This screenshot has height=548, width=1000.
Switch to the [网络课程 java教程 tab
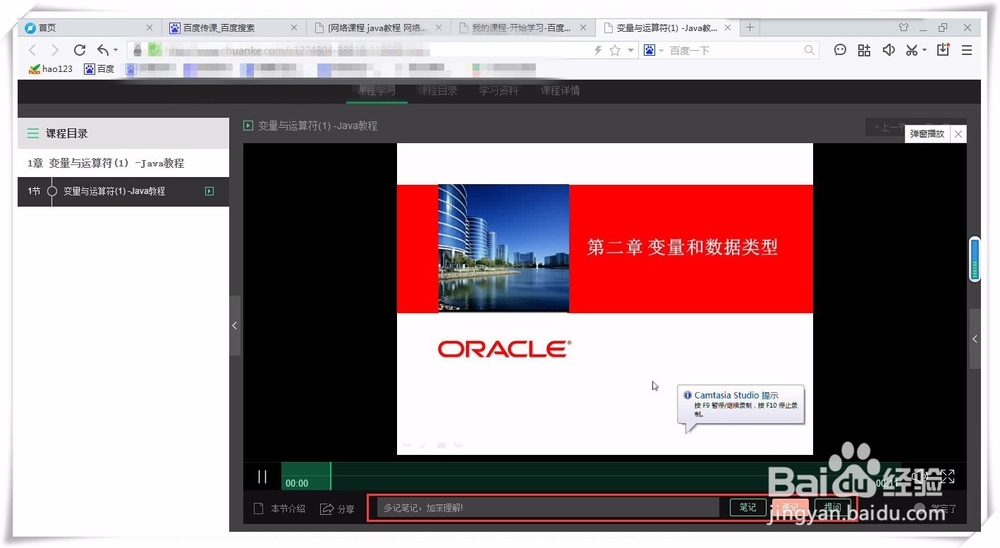click(x=377, y=27)
